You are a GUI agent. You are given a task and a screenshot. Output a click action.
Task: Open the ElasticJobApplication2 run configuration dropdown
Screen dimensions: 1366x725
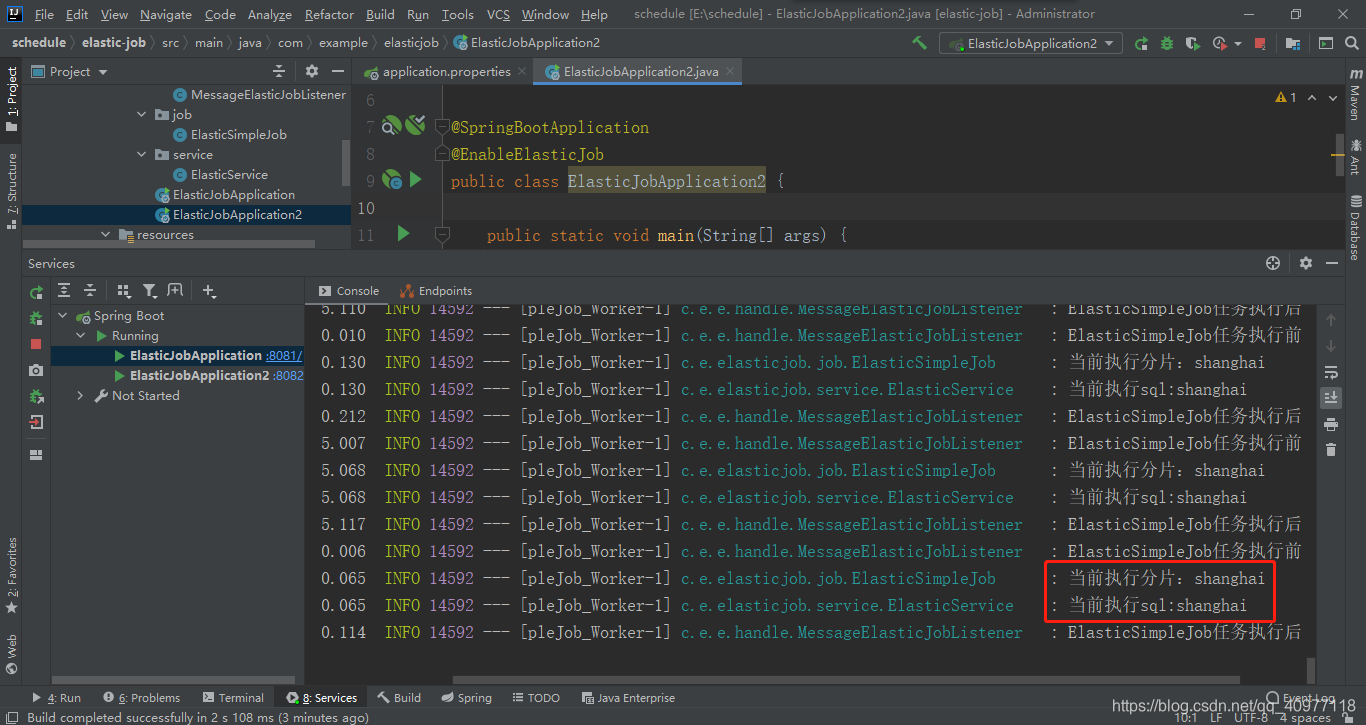pos(1030,43)
